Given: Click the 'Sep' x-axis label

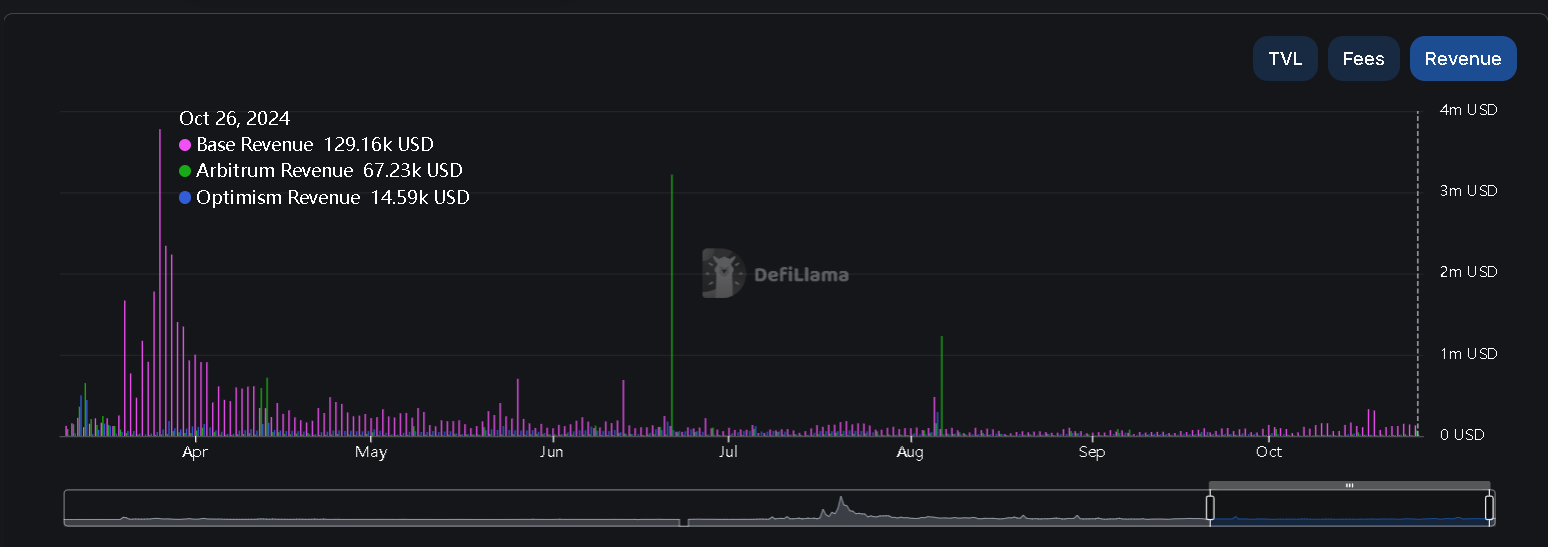Looking at the screenshot, I should (1092, 452).
